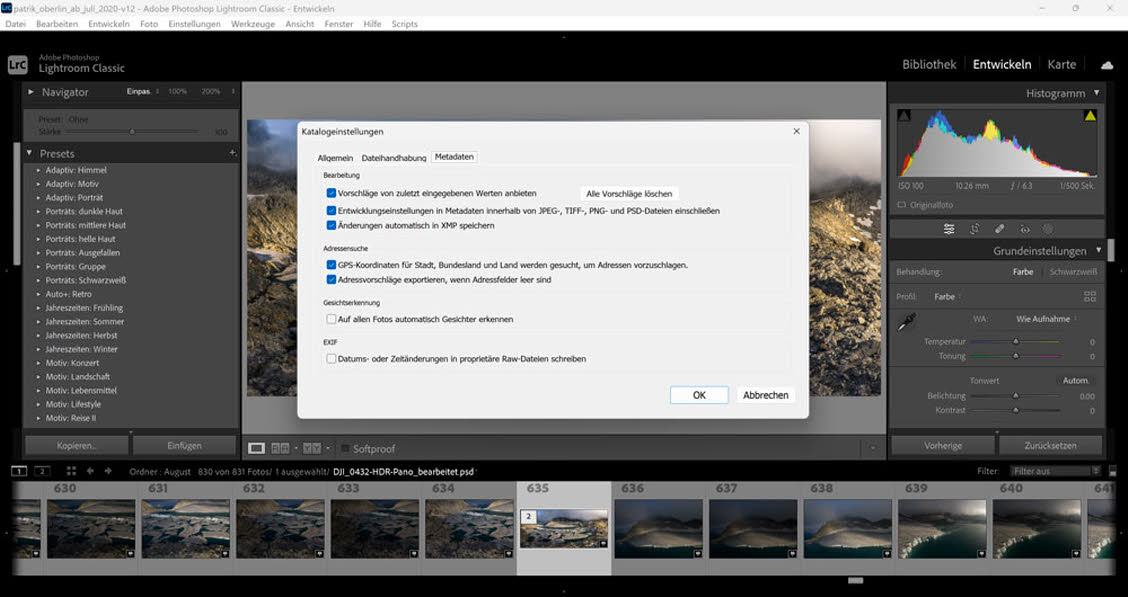Enable writing date changes to Raw files
The width and height of the screenshot is (1128, 597).
point(331,358)
